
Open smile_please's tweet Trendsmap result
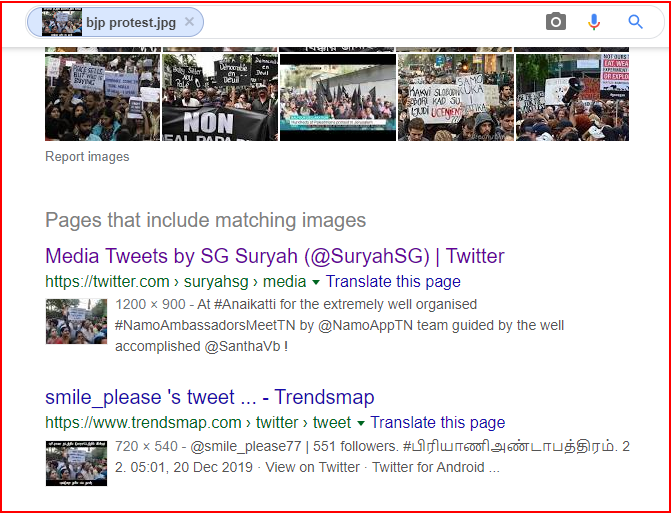[x=210, y=397]
